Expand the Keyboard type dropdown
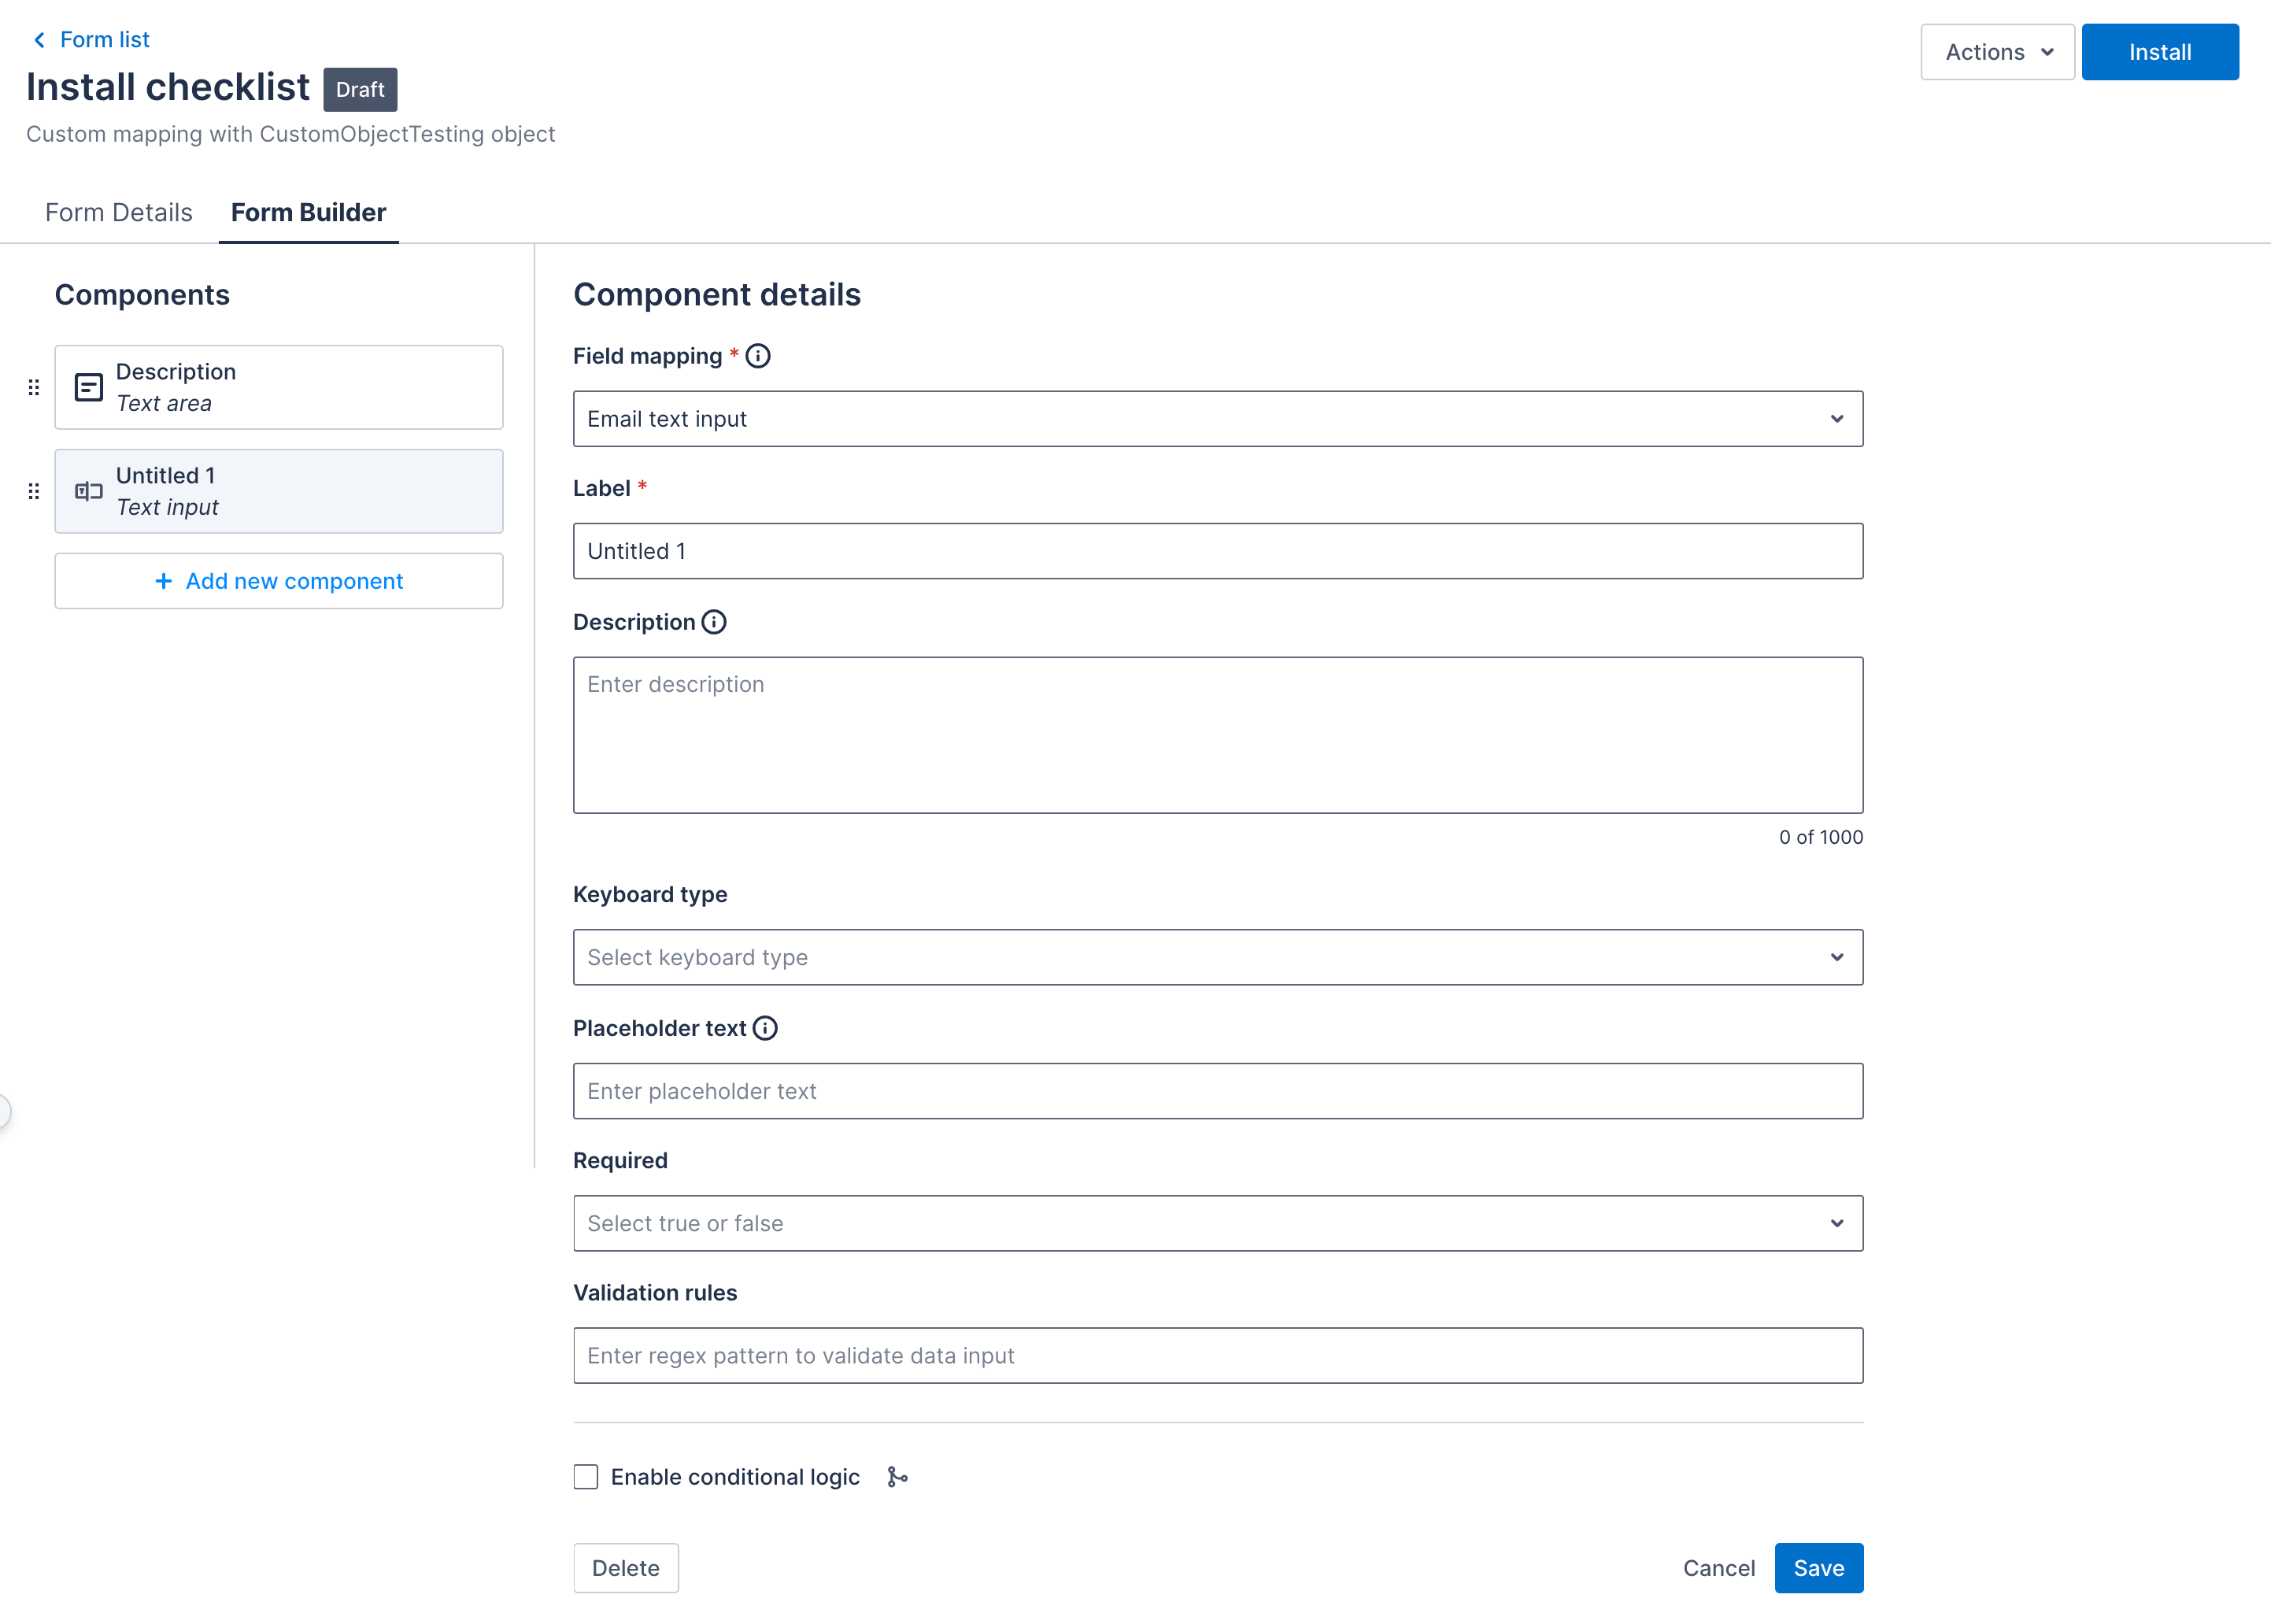The image size is (2271, 1624). pyautogui.click(x=1217, y=957)
